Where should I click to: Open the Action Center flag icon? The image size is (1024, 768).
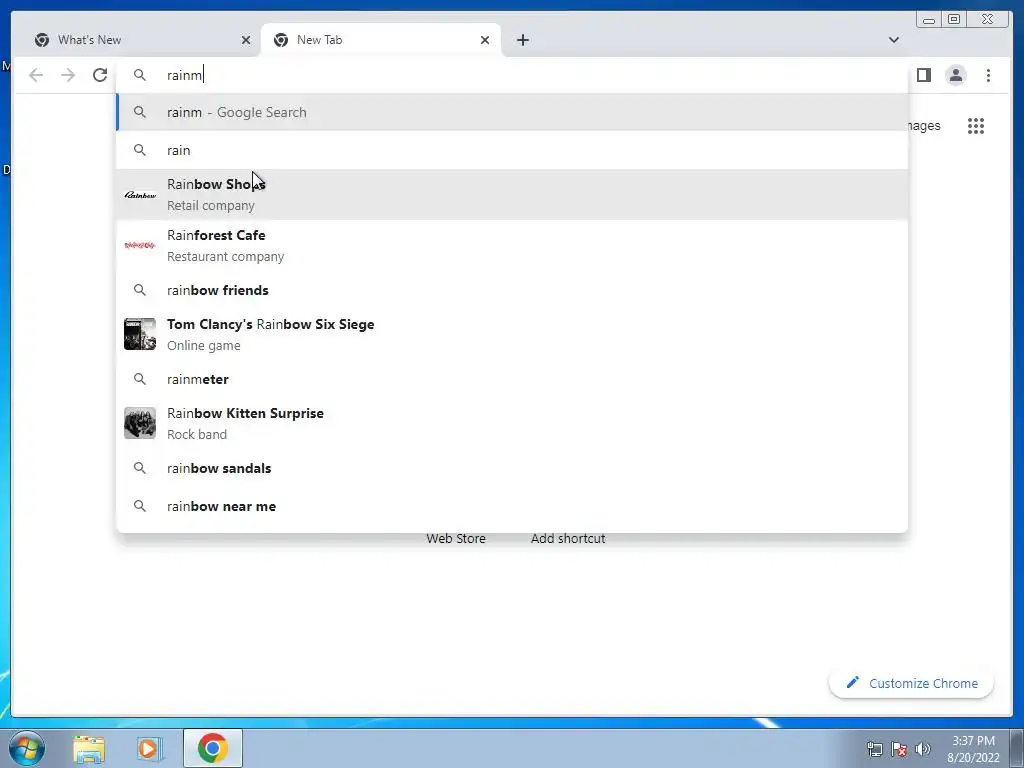(899, 749)
